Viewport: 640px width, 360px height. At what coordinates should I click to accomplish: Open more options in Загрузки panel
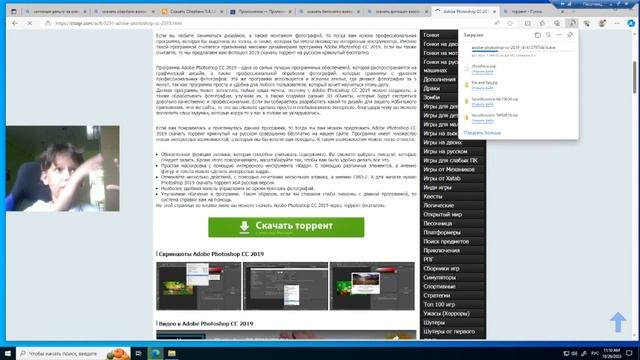(559, 35)
